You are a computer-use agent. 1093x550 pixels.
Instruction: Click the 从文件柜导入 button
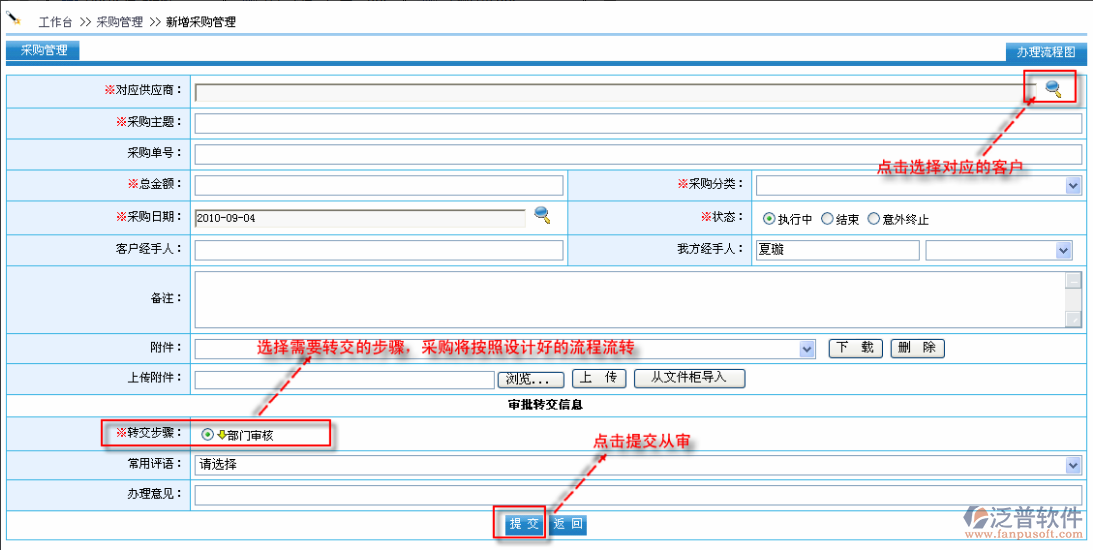click(689, 378)
